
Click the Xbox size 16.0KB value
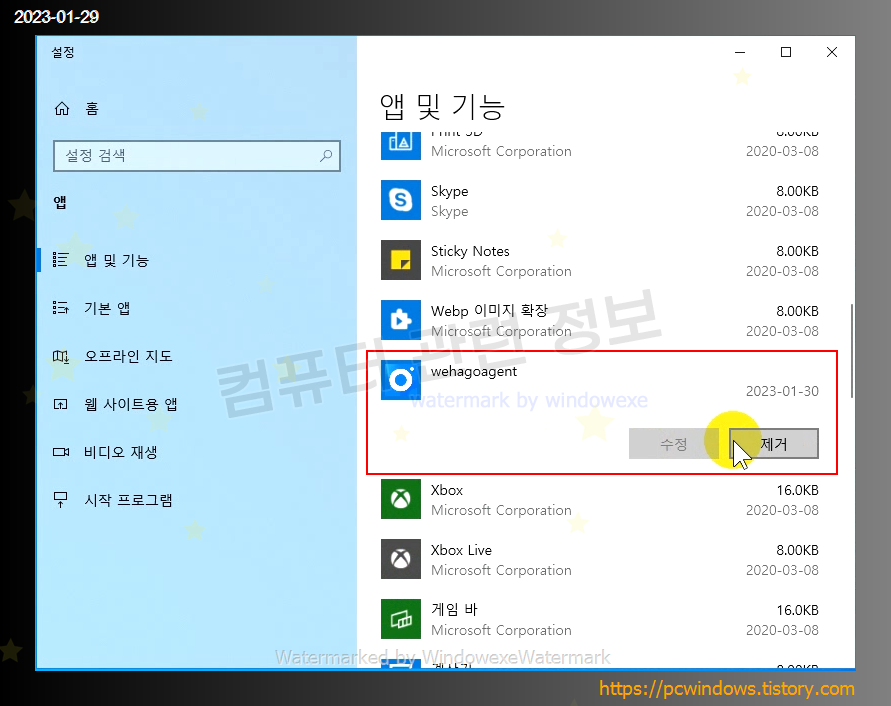point(797,490)
